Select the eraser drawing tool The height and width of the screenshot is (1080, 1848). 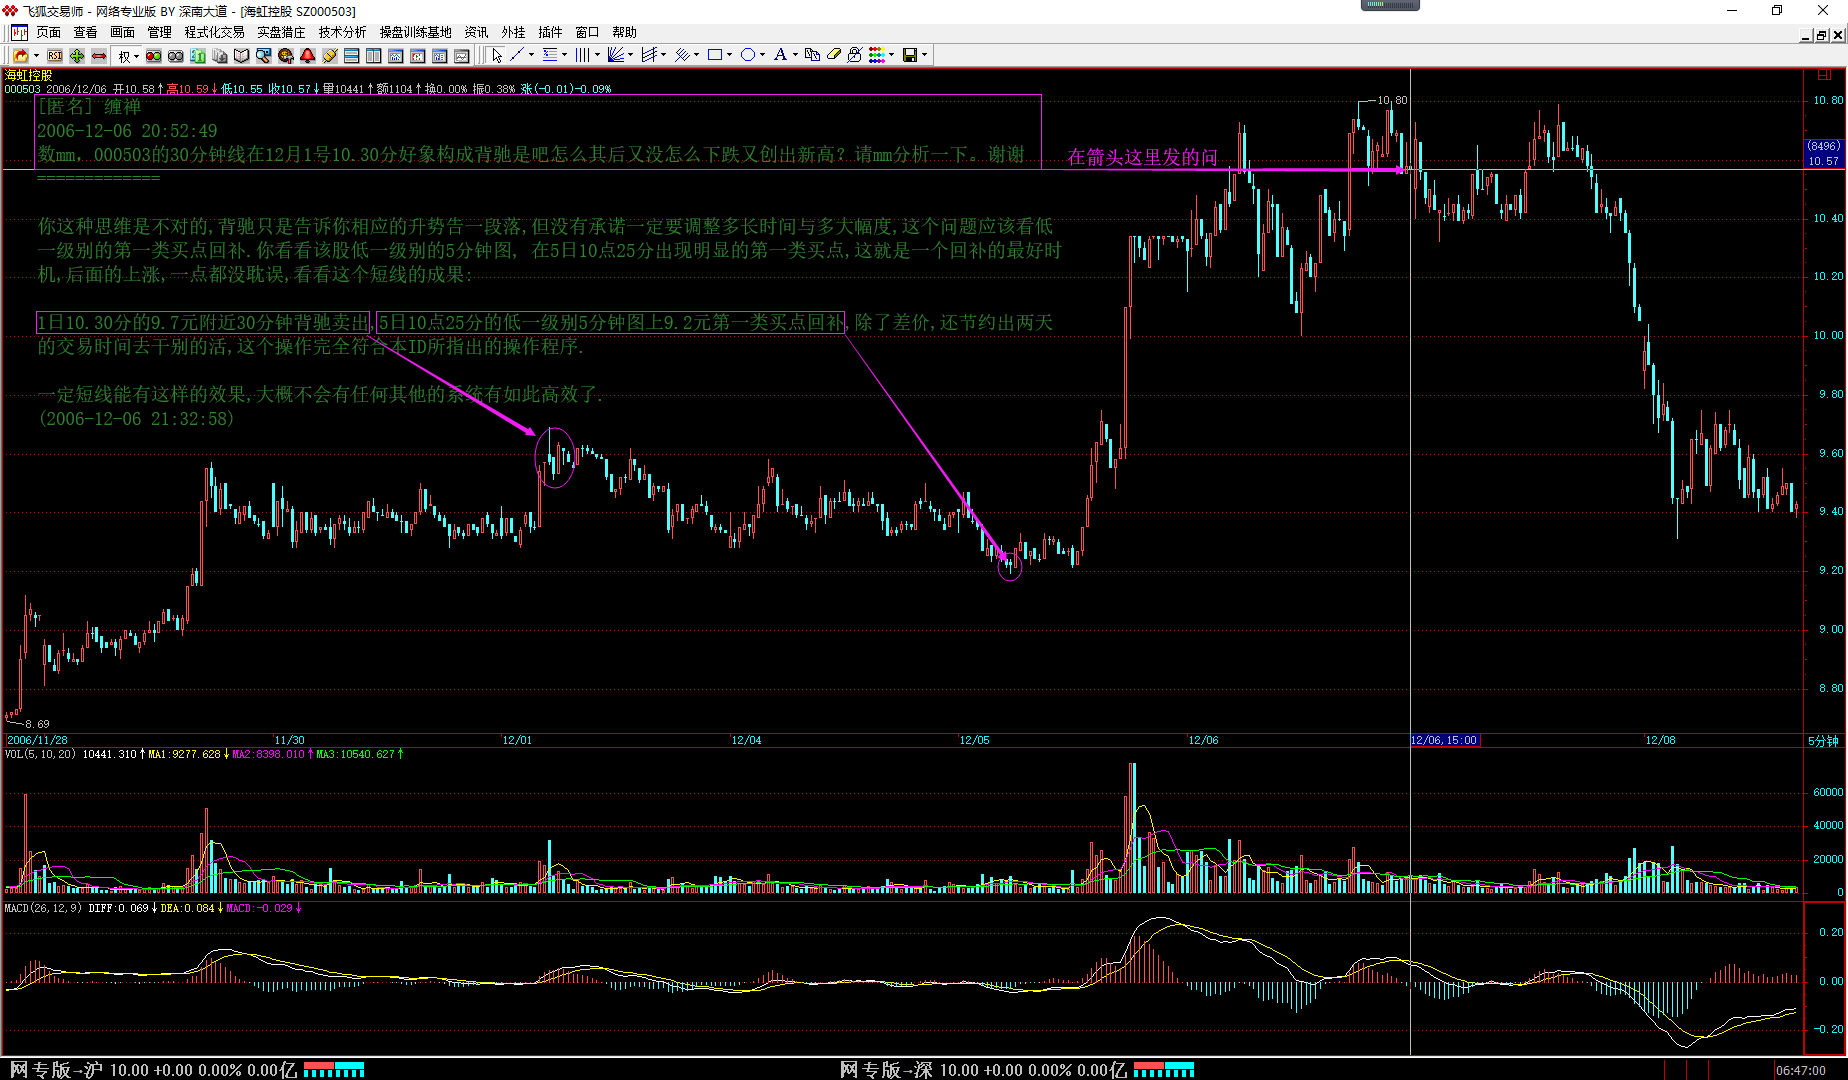(833, 55)
